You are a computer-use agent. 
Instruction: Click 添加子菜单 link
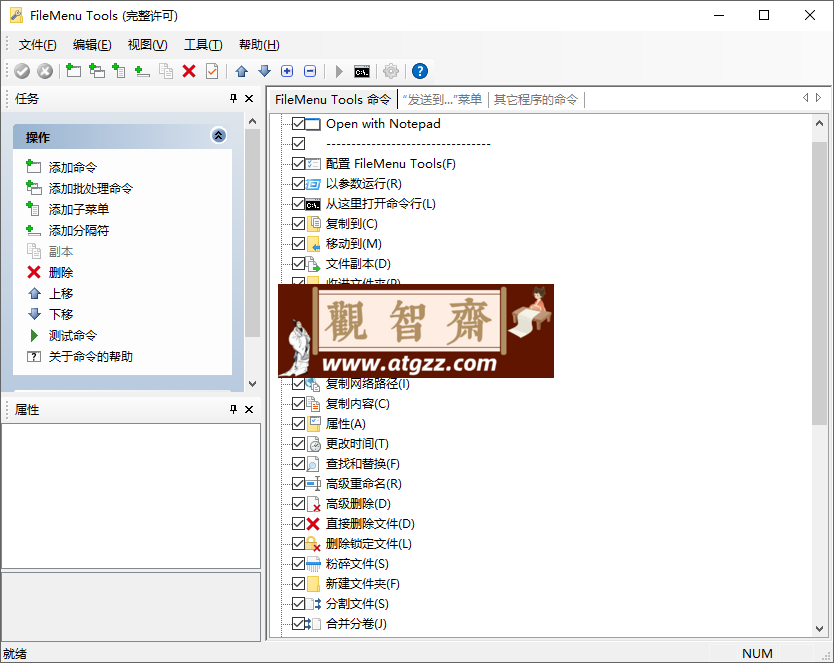pyautogui.click(x=79, y=209)
